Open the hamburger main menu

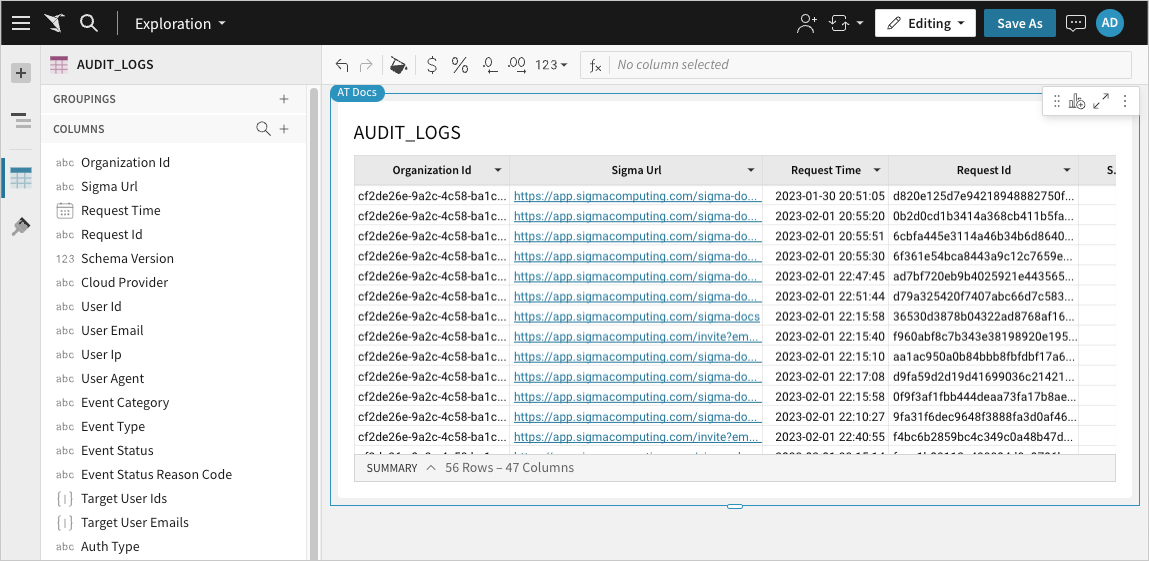pyautogui.click(x=21, y=23)
